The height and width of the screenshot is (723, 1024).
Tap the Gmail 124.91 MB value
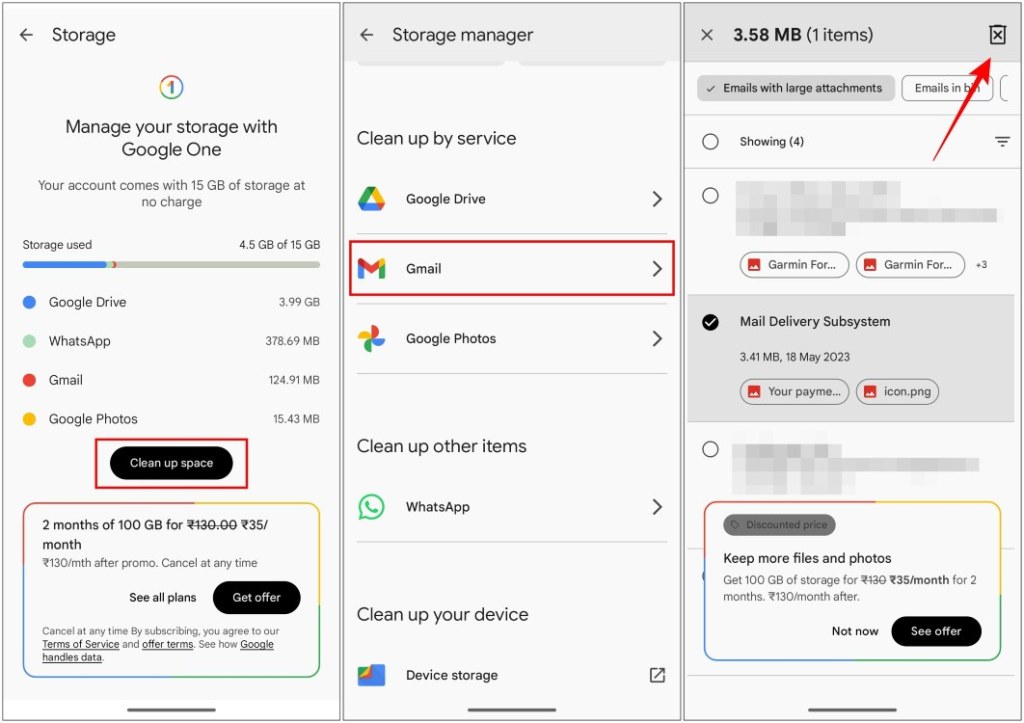point(294,380)
